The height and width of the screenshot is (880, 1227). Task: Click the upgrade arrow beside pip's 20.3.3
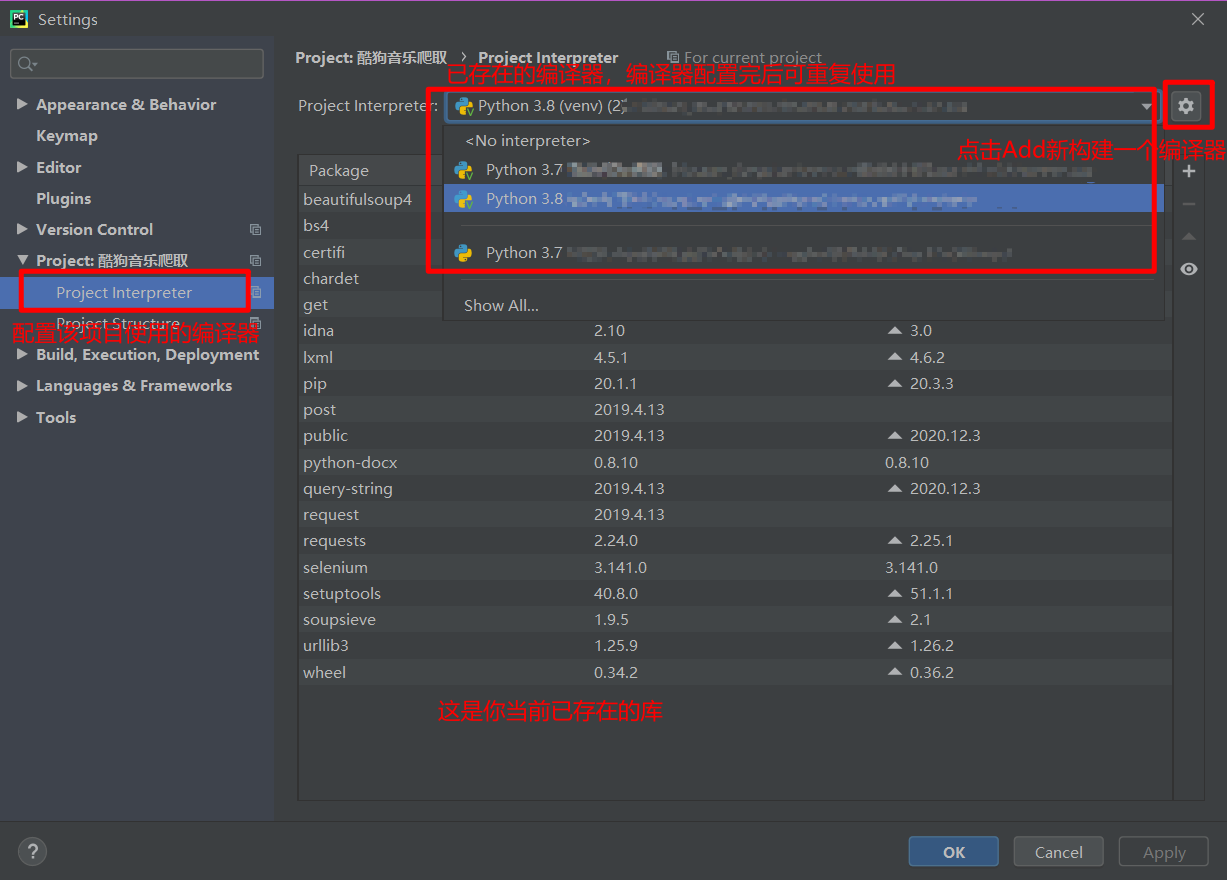(895, 383)
